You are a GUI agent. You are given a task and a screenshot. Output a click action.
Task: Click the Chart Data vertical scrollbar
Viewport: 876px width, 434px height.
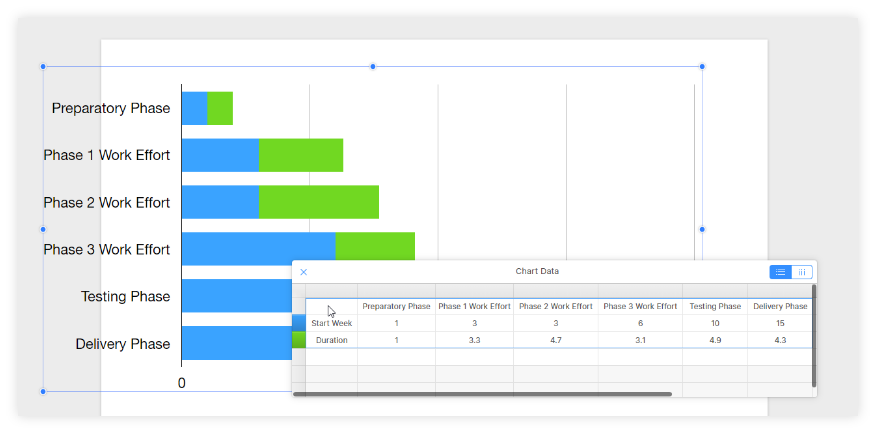[814, 336]
